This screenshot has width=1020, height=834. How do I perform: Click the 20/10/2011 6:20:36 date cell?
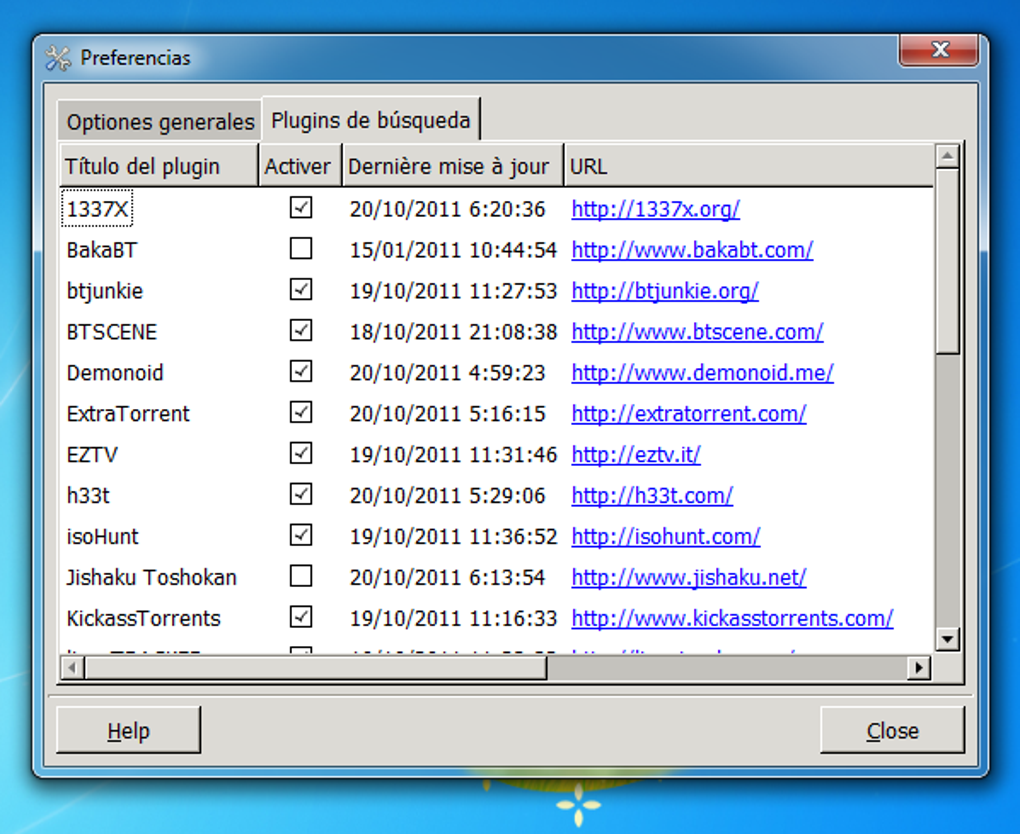coord(448,209)
